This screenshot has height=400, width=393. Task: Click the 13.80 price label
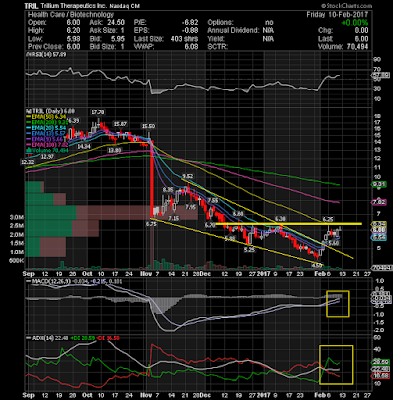coord(115,150)
